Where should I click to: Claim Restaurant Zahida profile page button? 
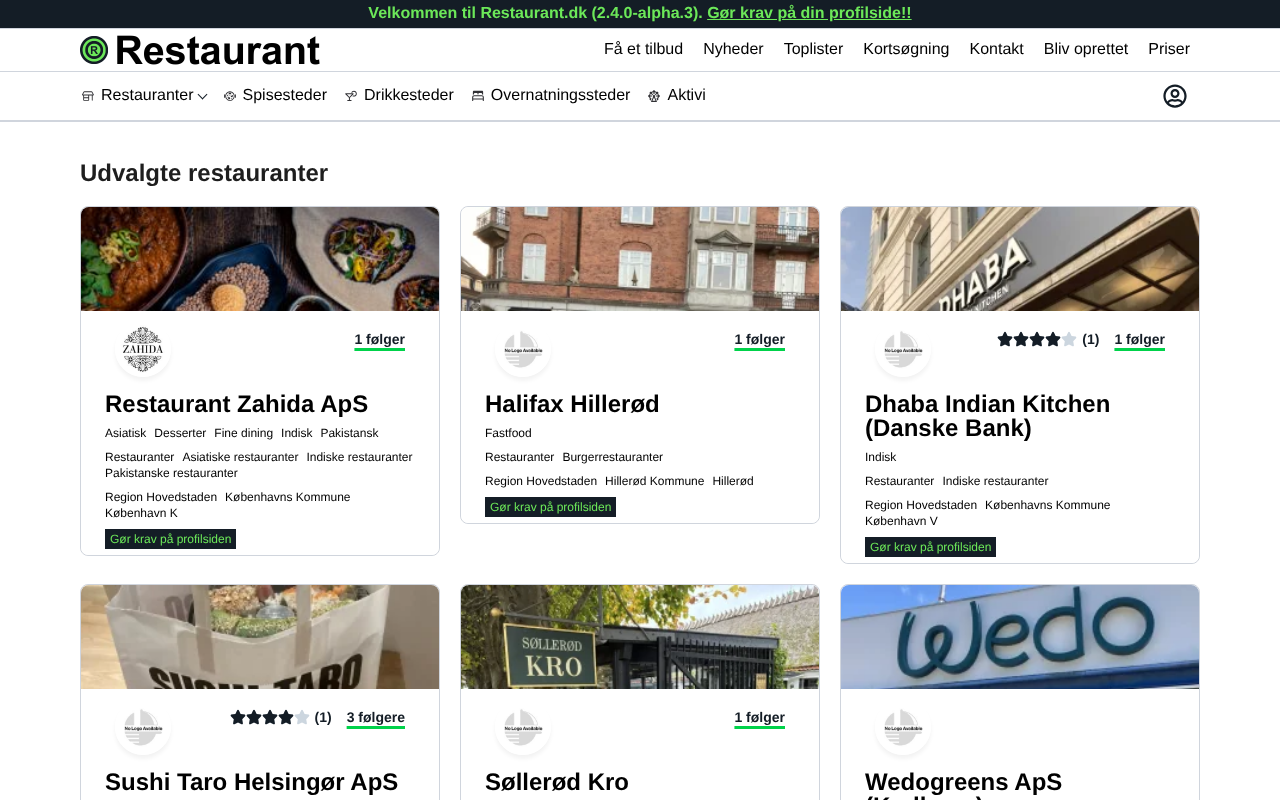[170, 539]
